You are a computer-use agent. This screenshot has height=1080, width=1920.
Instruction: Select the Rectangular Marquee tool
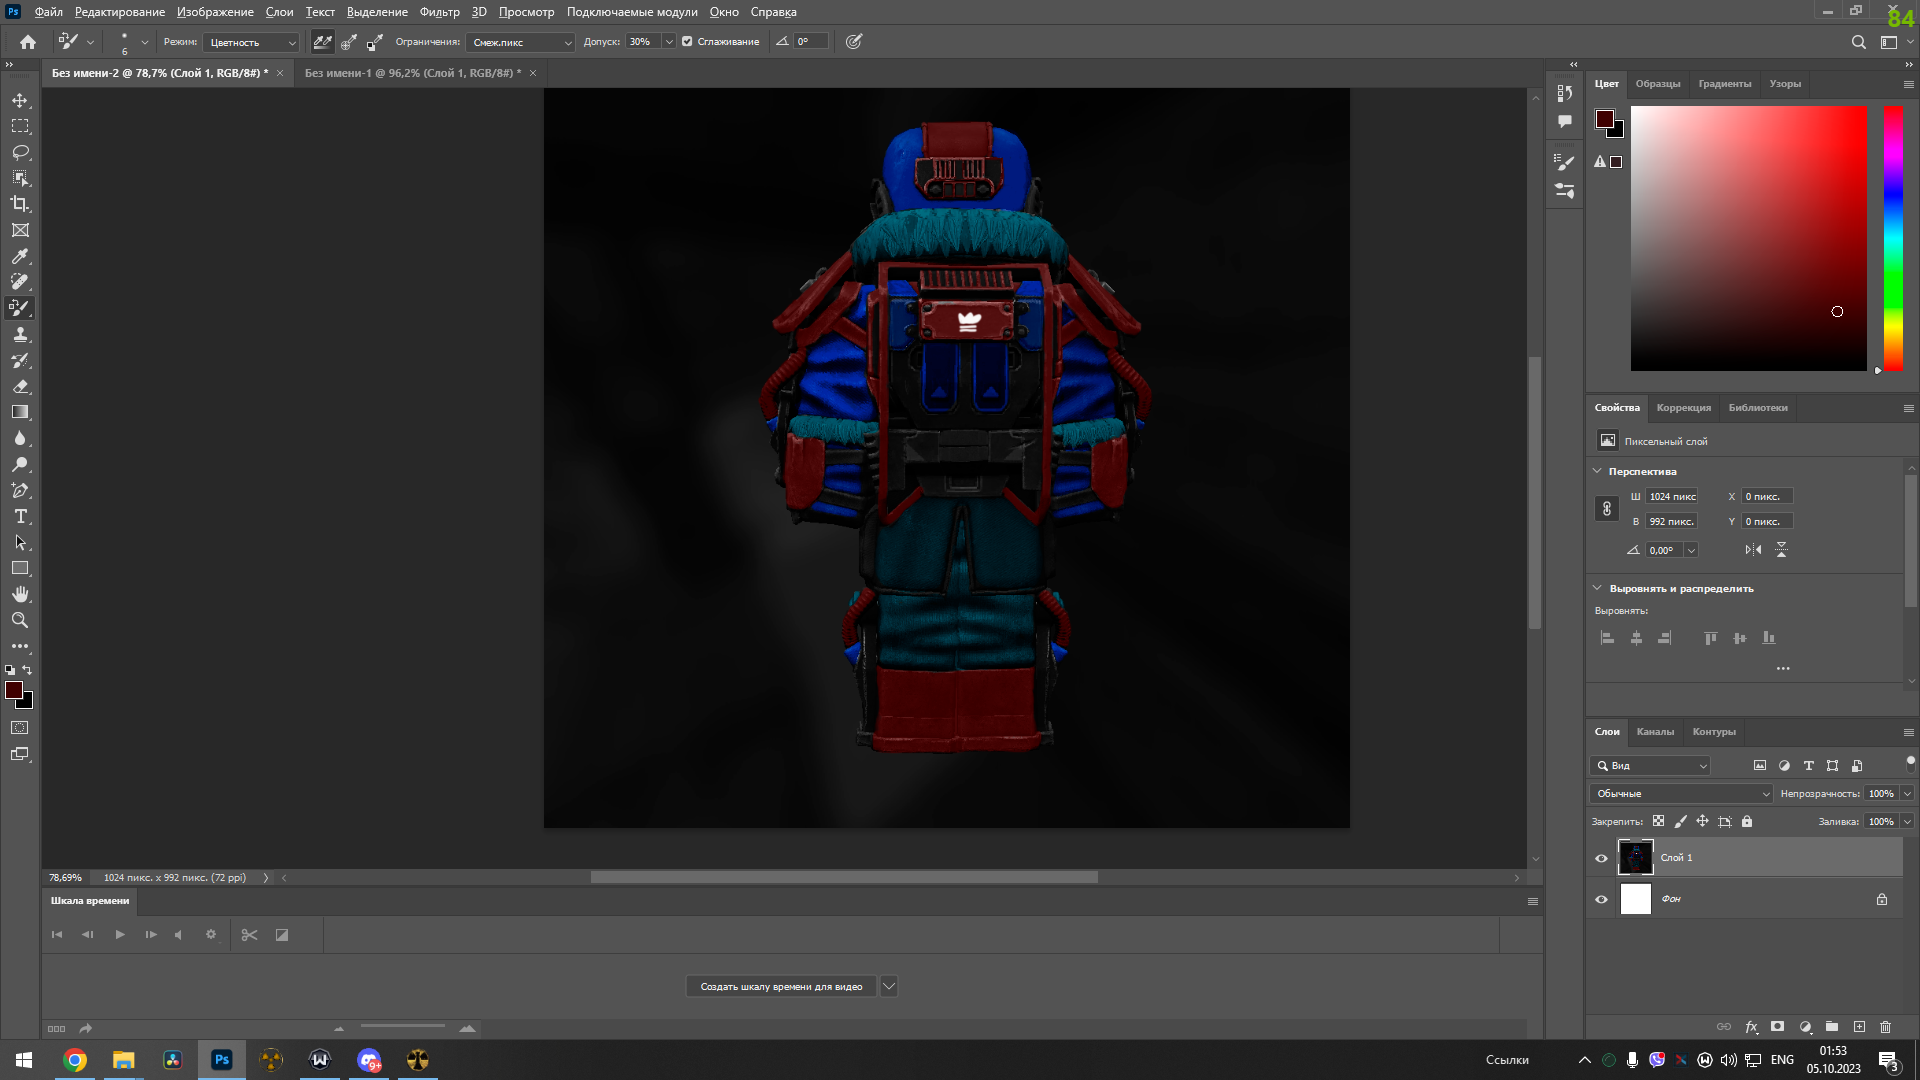click(20, 126)
